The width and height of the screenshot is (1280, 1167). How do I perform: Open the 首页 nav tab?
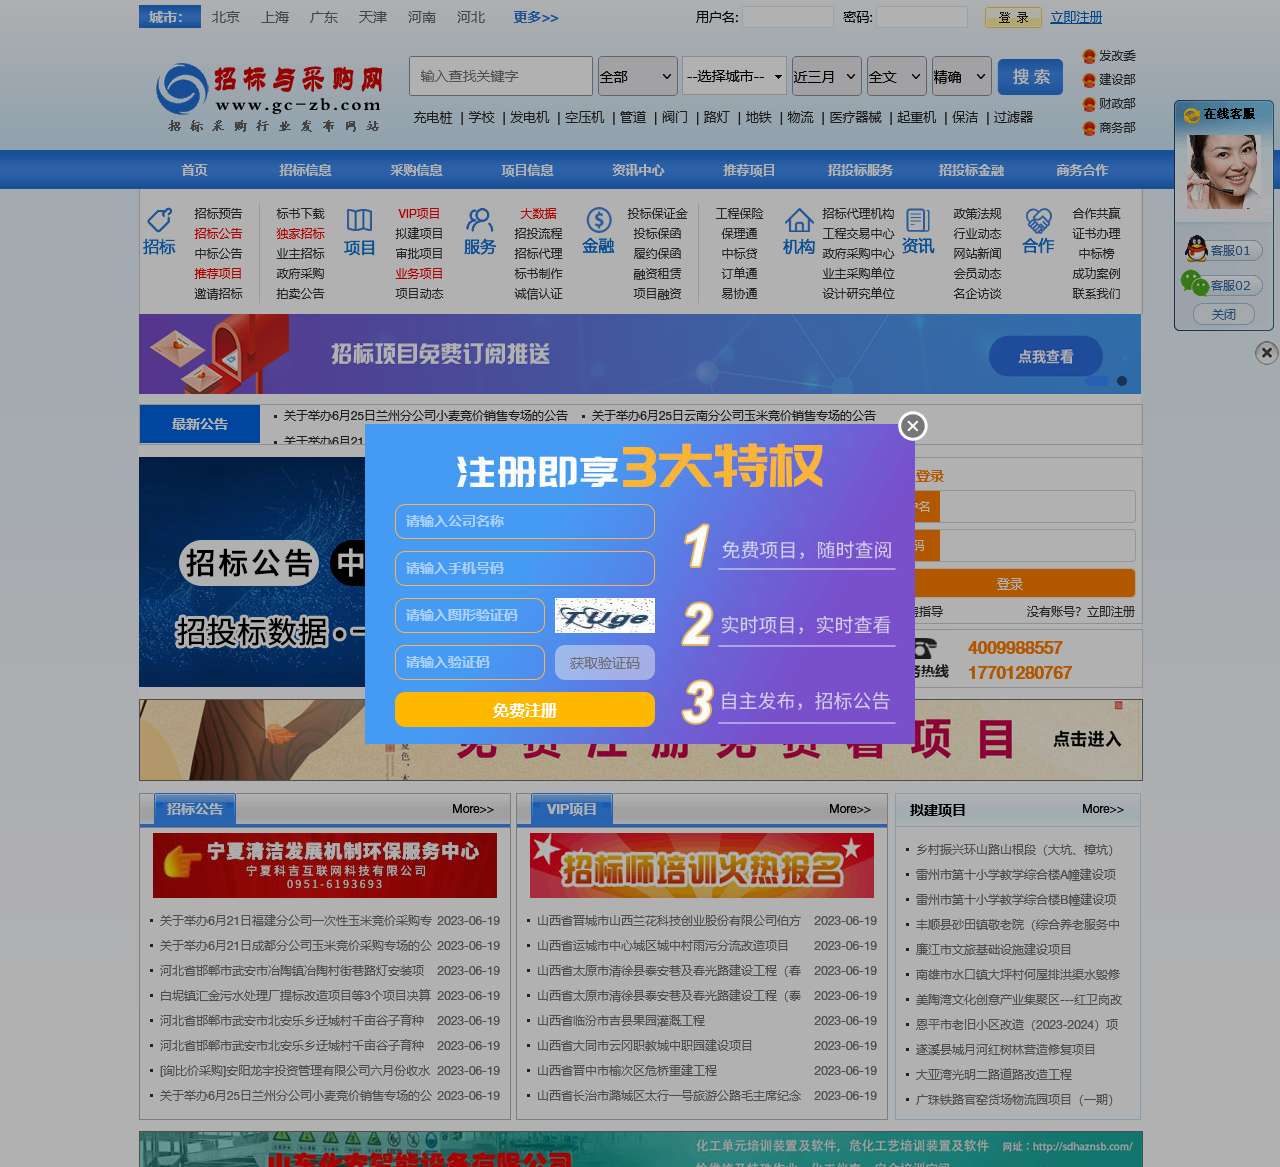[x=194, y=170]
